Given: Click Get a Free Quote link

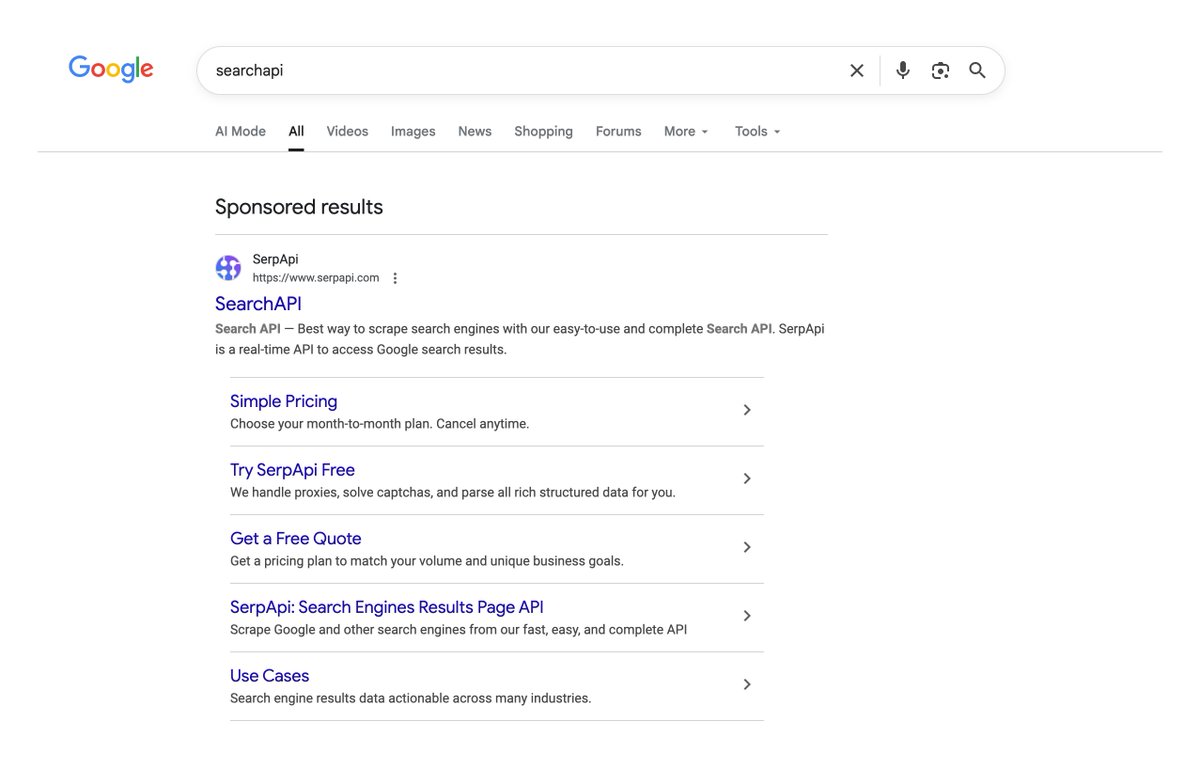Looking at the screenshot, I should [295, 538].
